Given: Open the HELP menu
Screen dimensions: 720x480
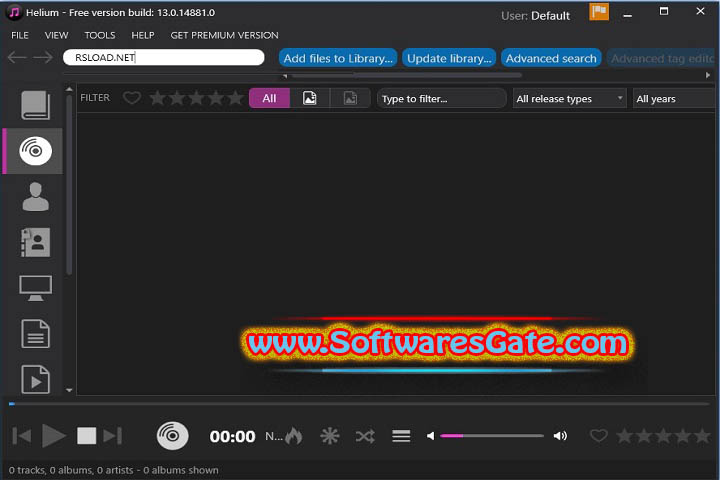Looking at the screenshot, I should pos(143,35).
